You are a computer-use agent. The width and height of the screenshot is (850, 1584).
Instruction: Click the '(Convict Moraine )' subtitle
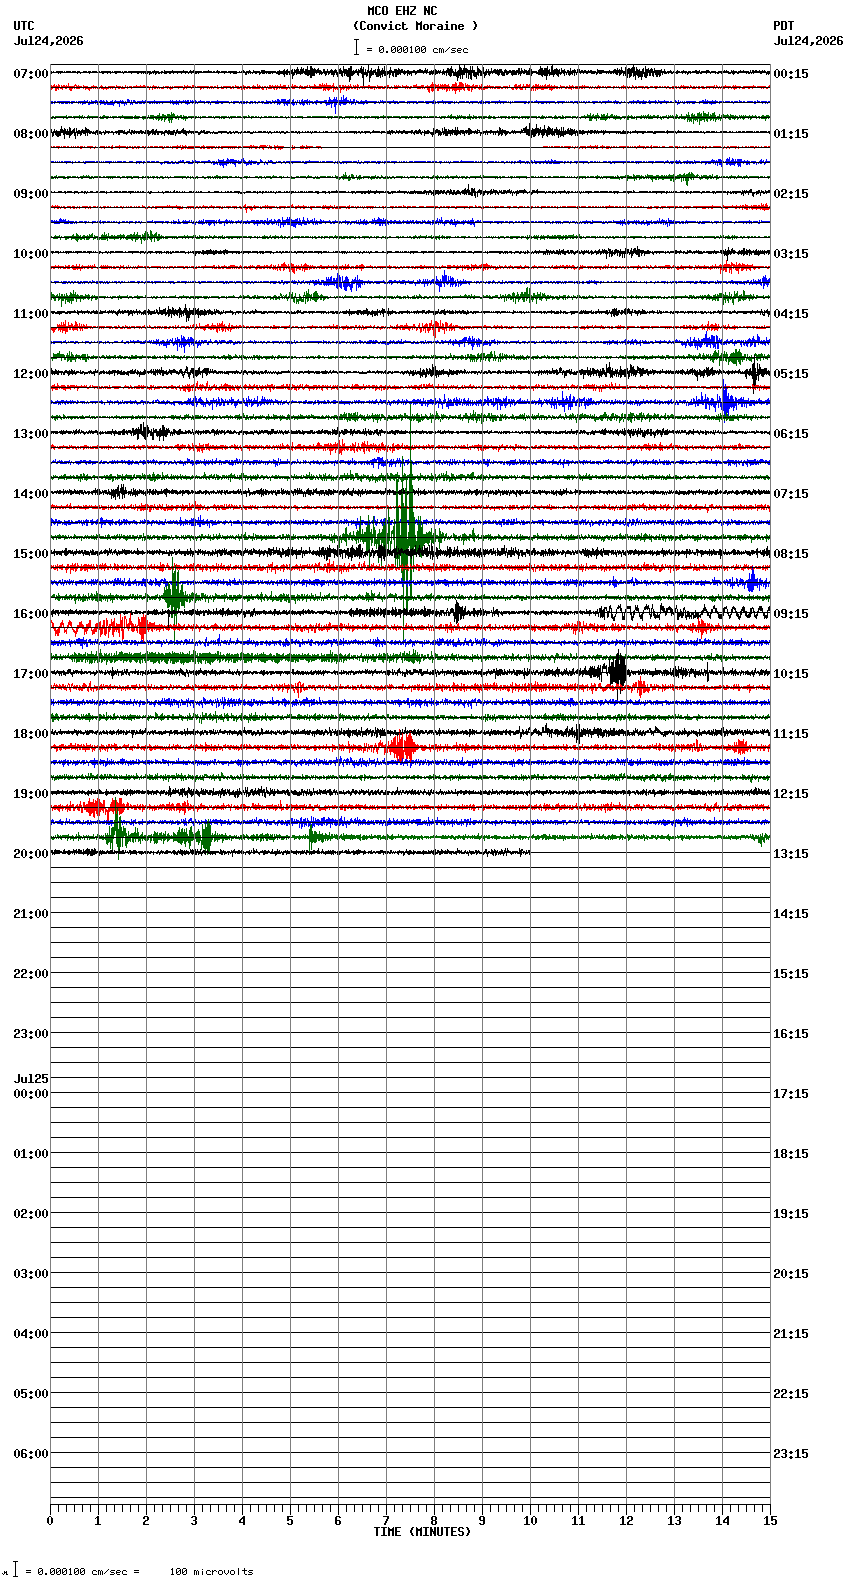(415, 26)
